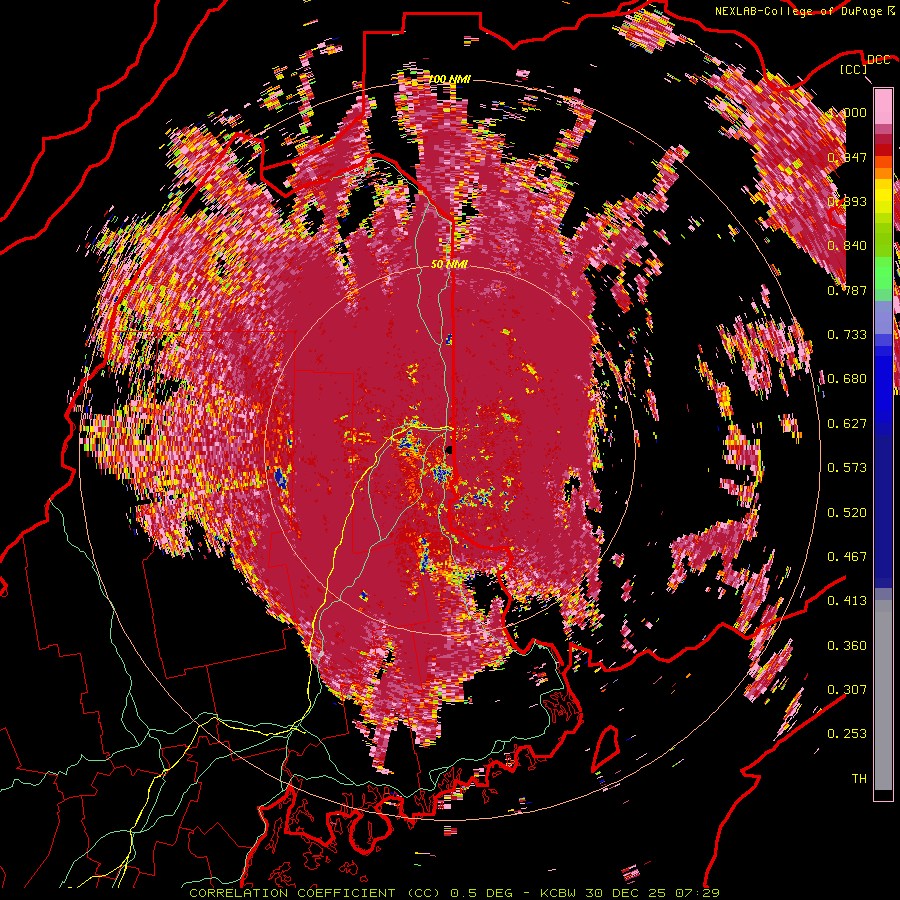Pick the bright green segment above 0.787
Screen dimensions: 900x900
coord(883,273)
